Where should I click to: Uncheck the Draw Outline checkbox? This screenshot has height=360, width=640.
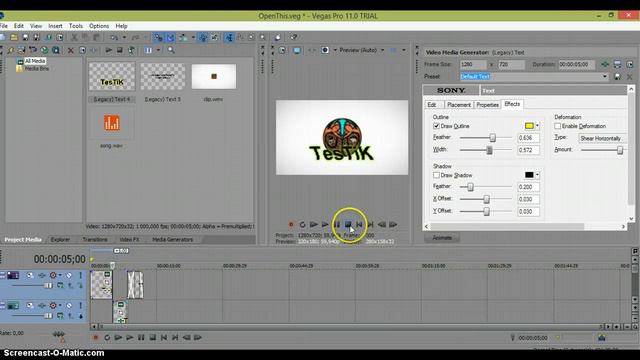tap(436, 126)
